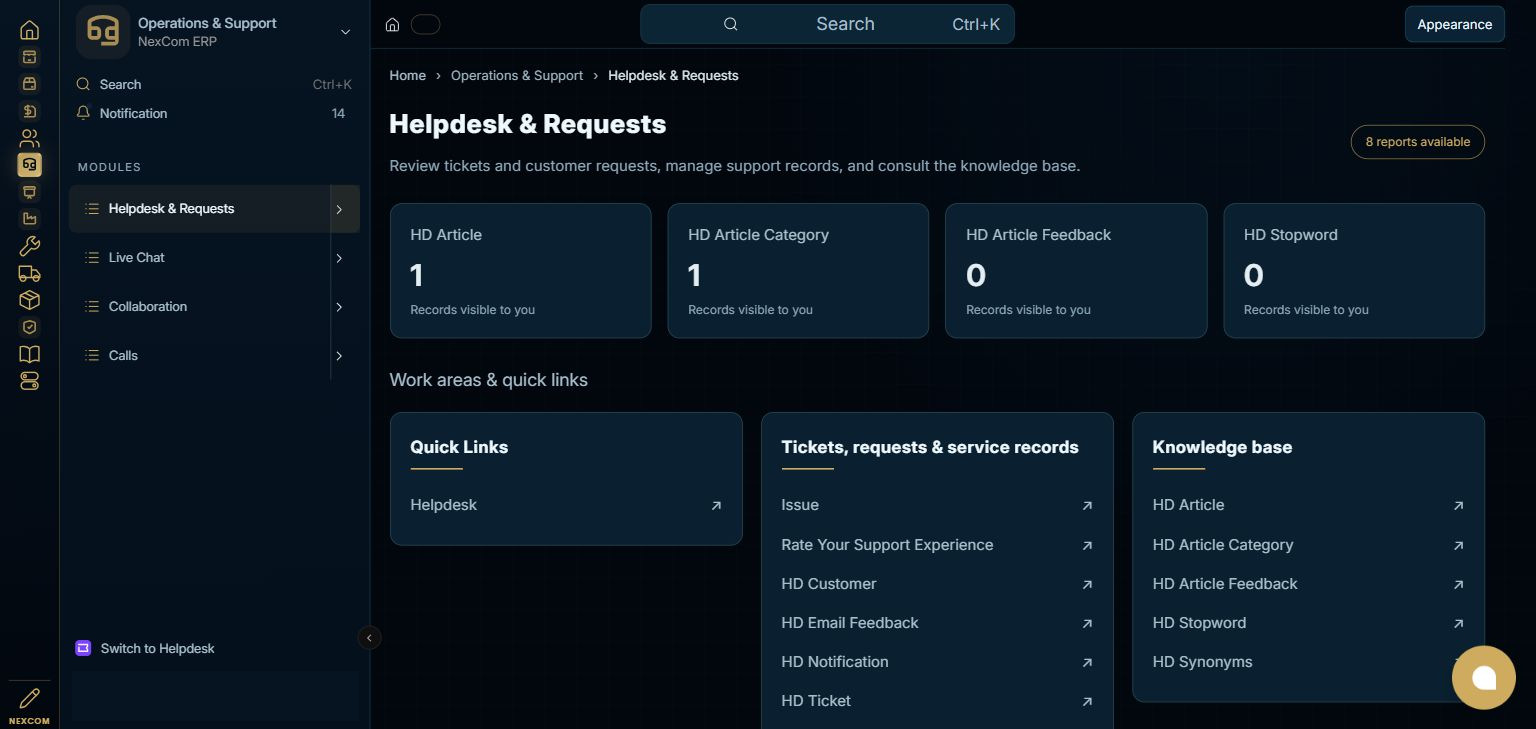Screen dimensions: 1536x729
Task: Open the toggle switches icon in the left rail
Action: [x=29, y=381]
